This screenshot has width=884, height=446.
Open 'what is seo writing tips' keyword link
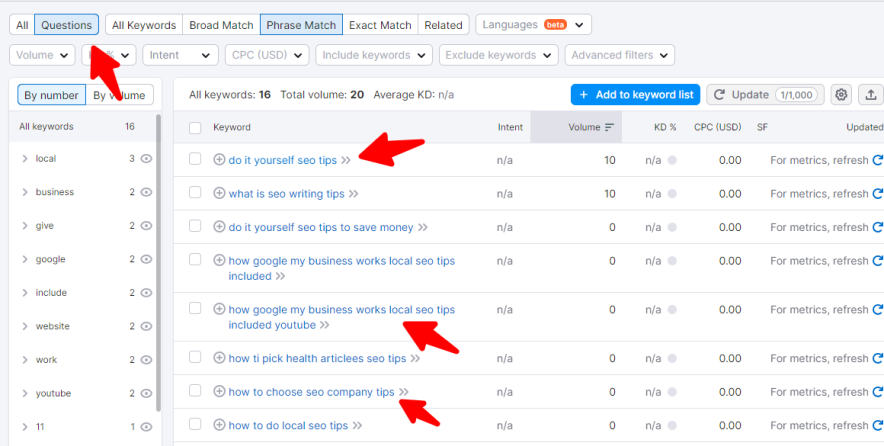click(286, 194)
